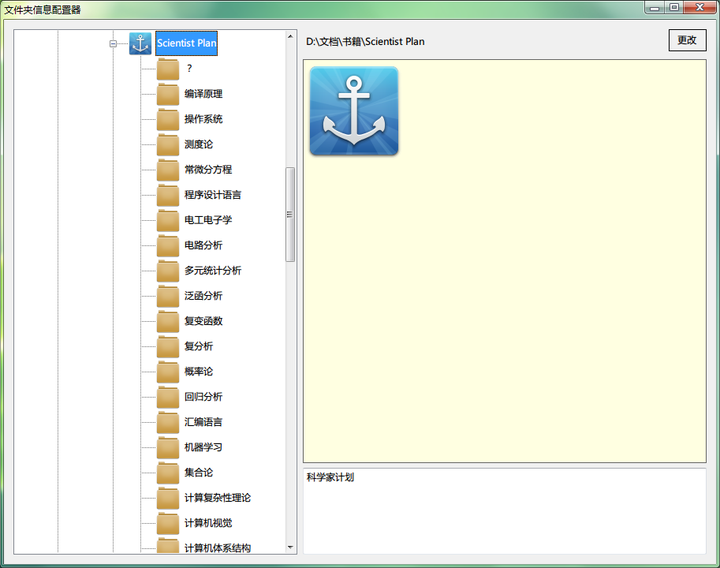Select the 集合论 folder label
This screenshot has width=720, height=568.
click(x=199, y=472)
